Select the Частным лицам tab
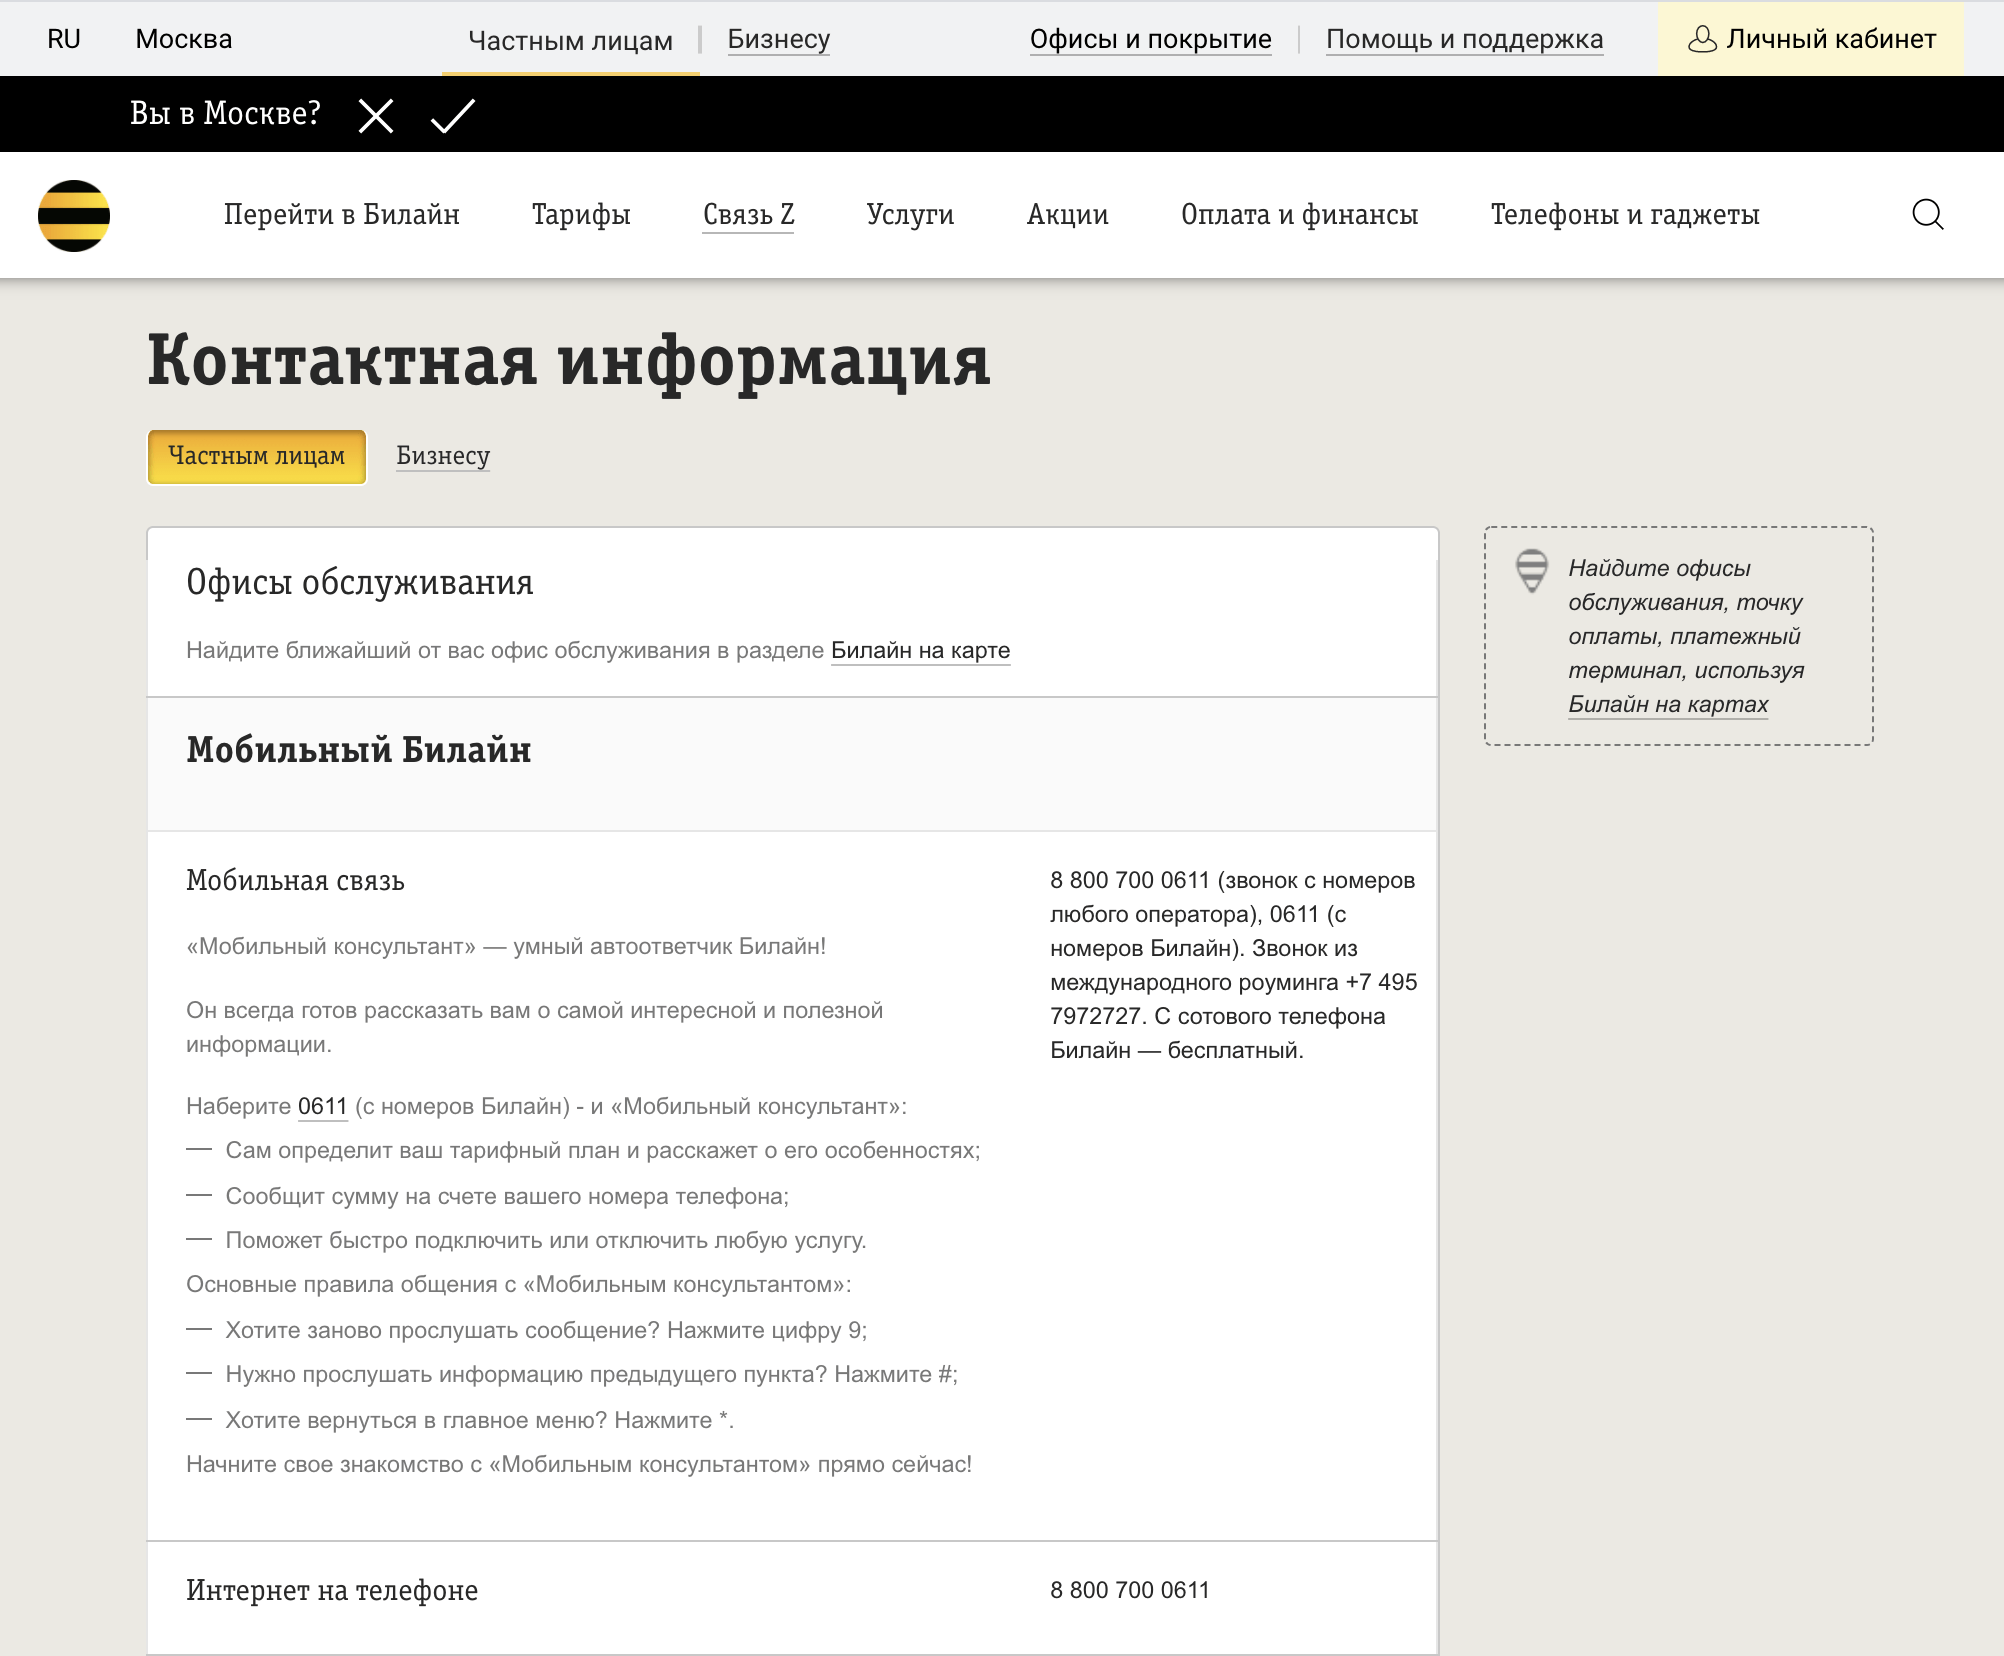 (x=256, y=456)
